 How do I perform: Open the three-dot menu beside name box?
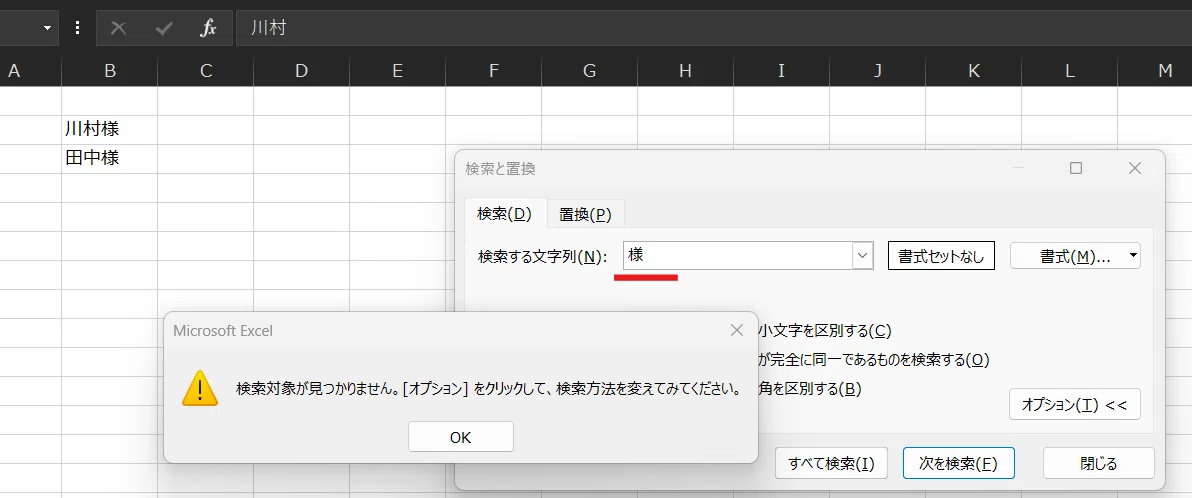78,28
